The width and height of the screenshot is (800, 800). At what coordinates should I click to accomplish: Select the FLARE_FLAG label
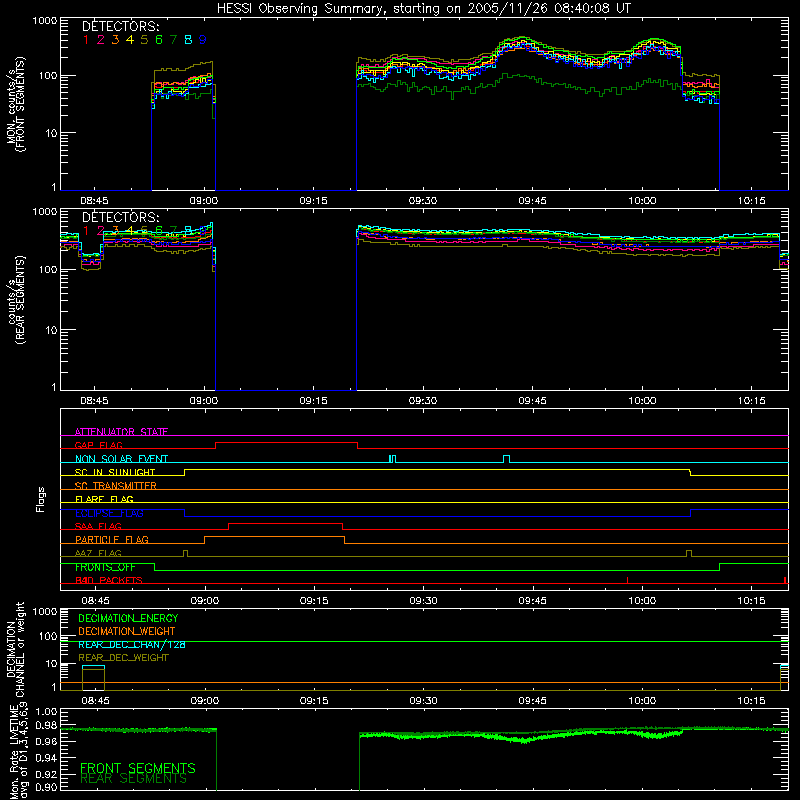click(104, 499)
